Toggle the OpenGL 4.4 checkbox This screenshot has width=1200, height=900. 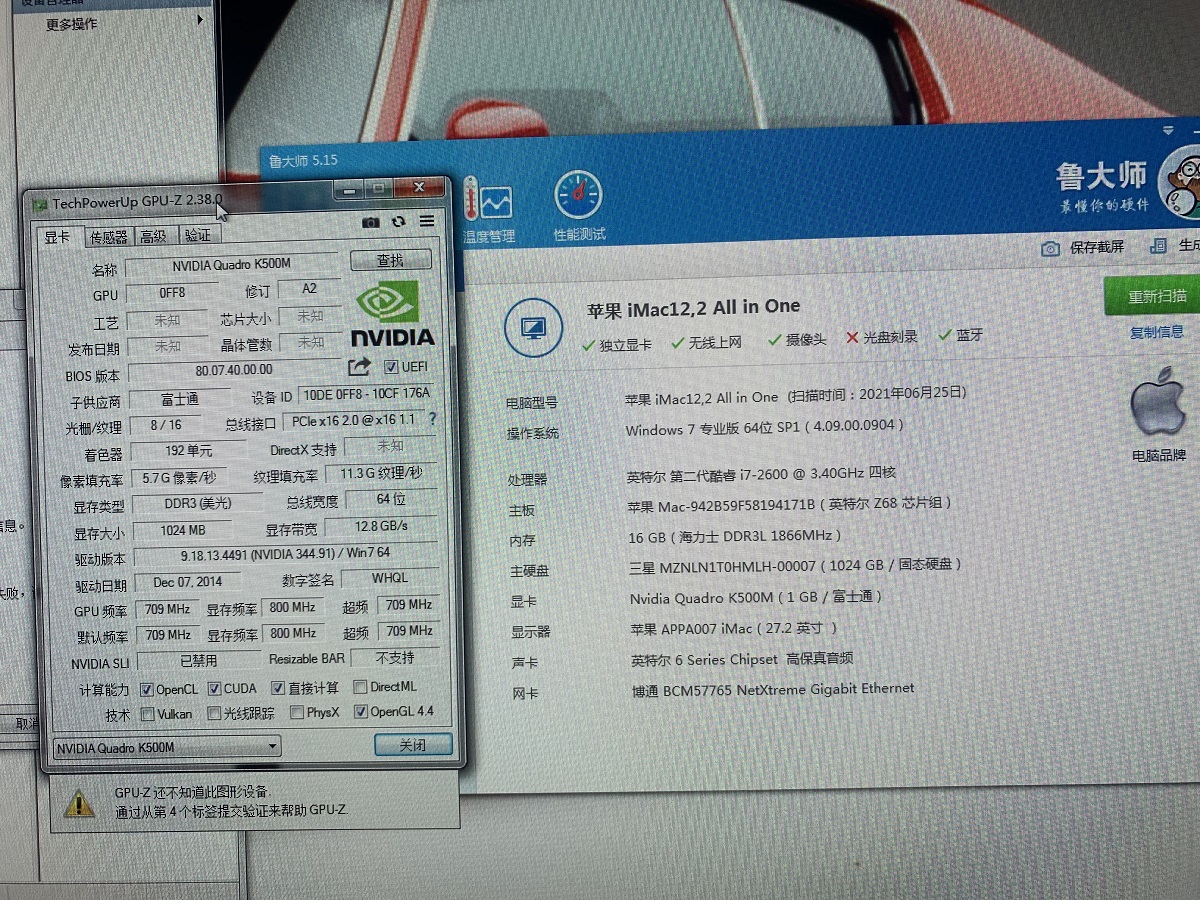(x=361, y=712)
